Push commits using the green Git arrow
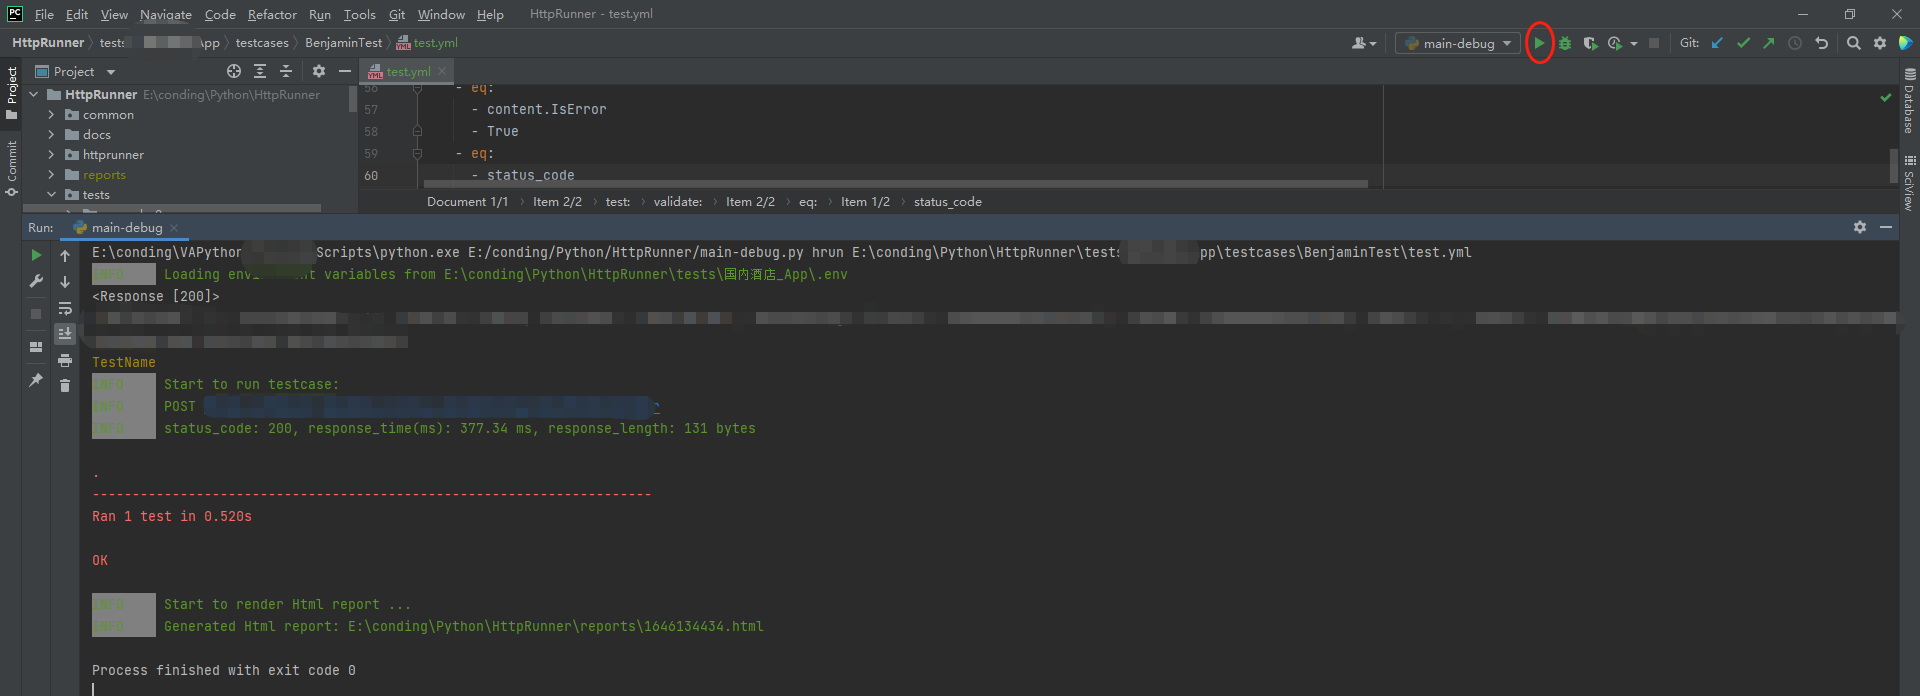The height and width of the screenshot is (696, 1920). [x=1768, y=43]
